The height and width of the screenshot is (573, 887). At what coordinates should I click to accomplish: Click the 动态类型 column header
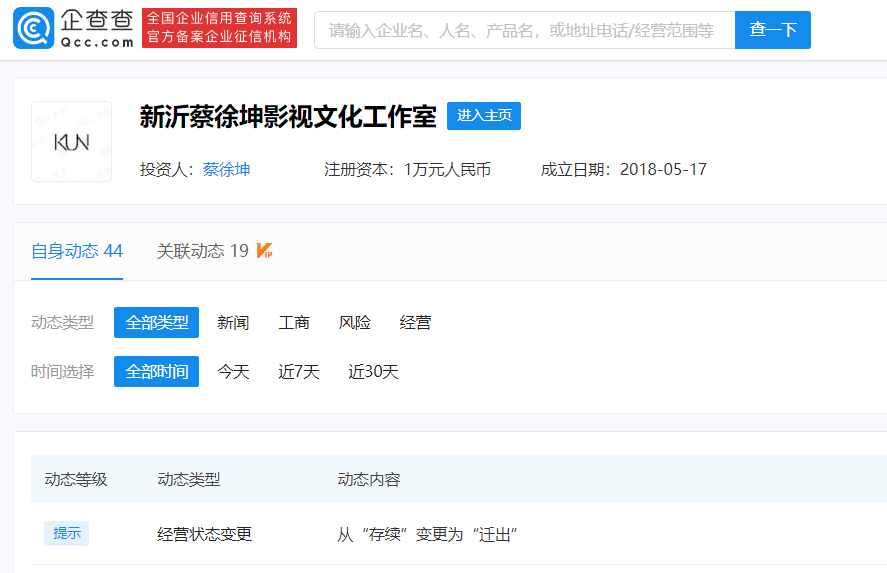tap(188, 480)
